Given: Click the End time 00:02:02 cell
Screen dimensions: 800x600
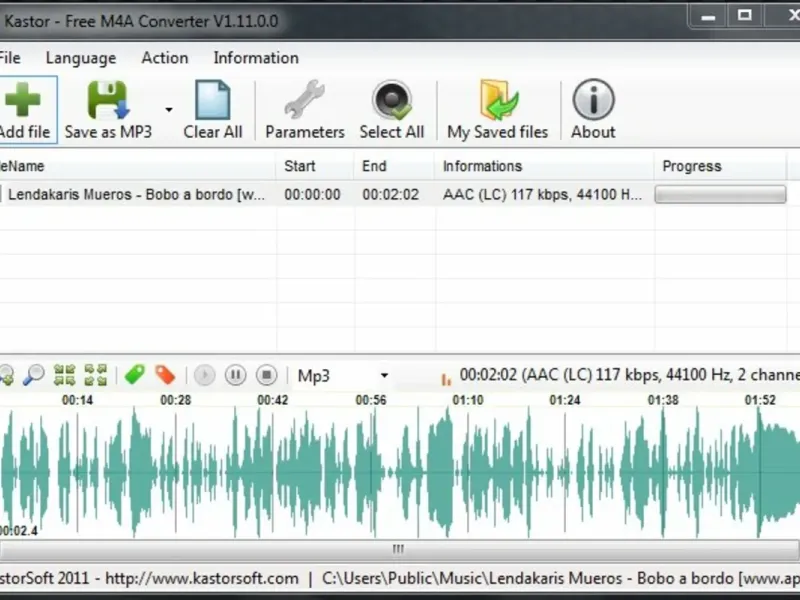Looking at the screenshot, I should [x=390, y=194].
